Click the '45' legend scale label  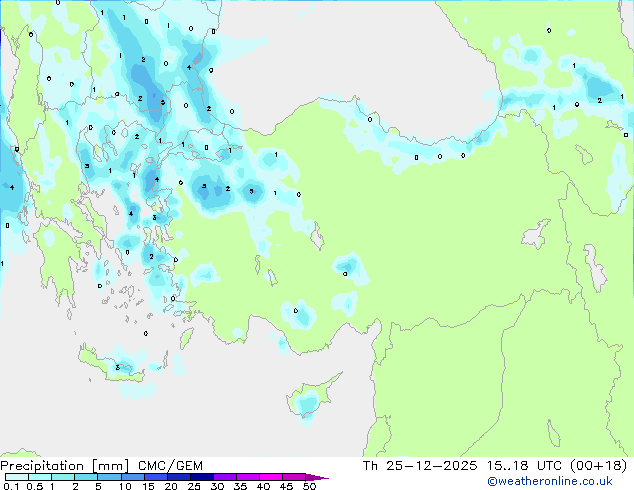pyautogui.click(x=286, y=486)
